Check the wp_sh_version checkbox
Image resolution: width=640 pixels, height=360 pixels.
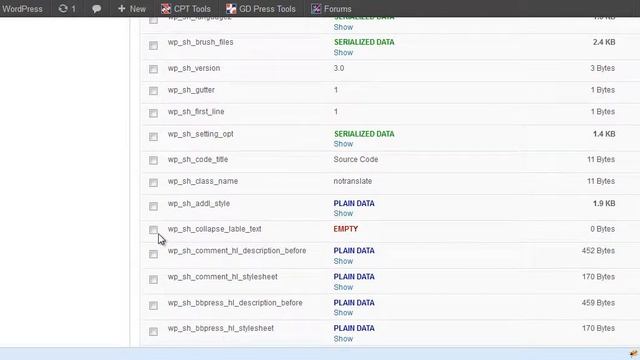(x=153, y=69)
